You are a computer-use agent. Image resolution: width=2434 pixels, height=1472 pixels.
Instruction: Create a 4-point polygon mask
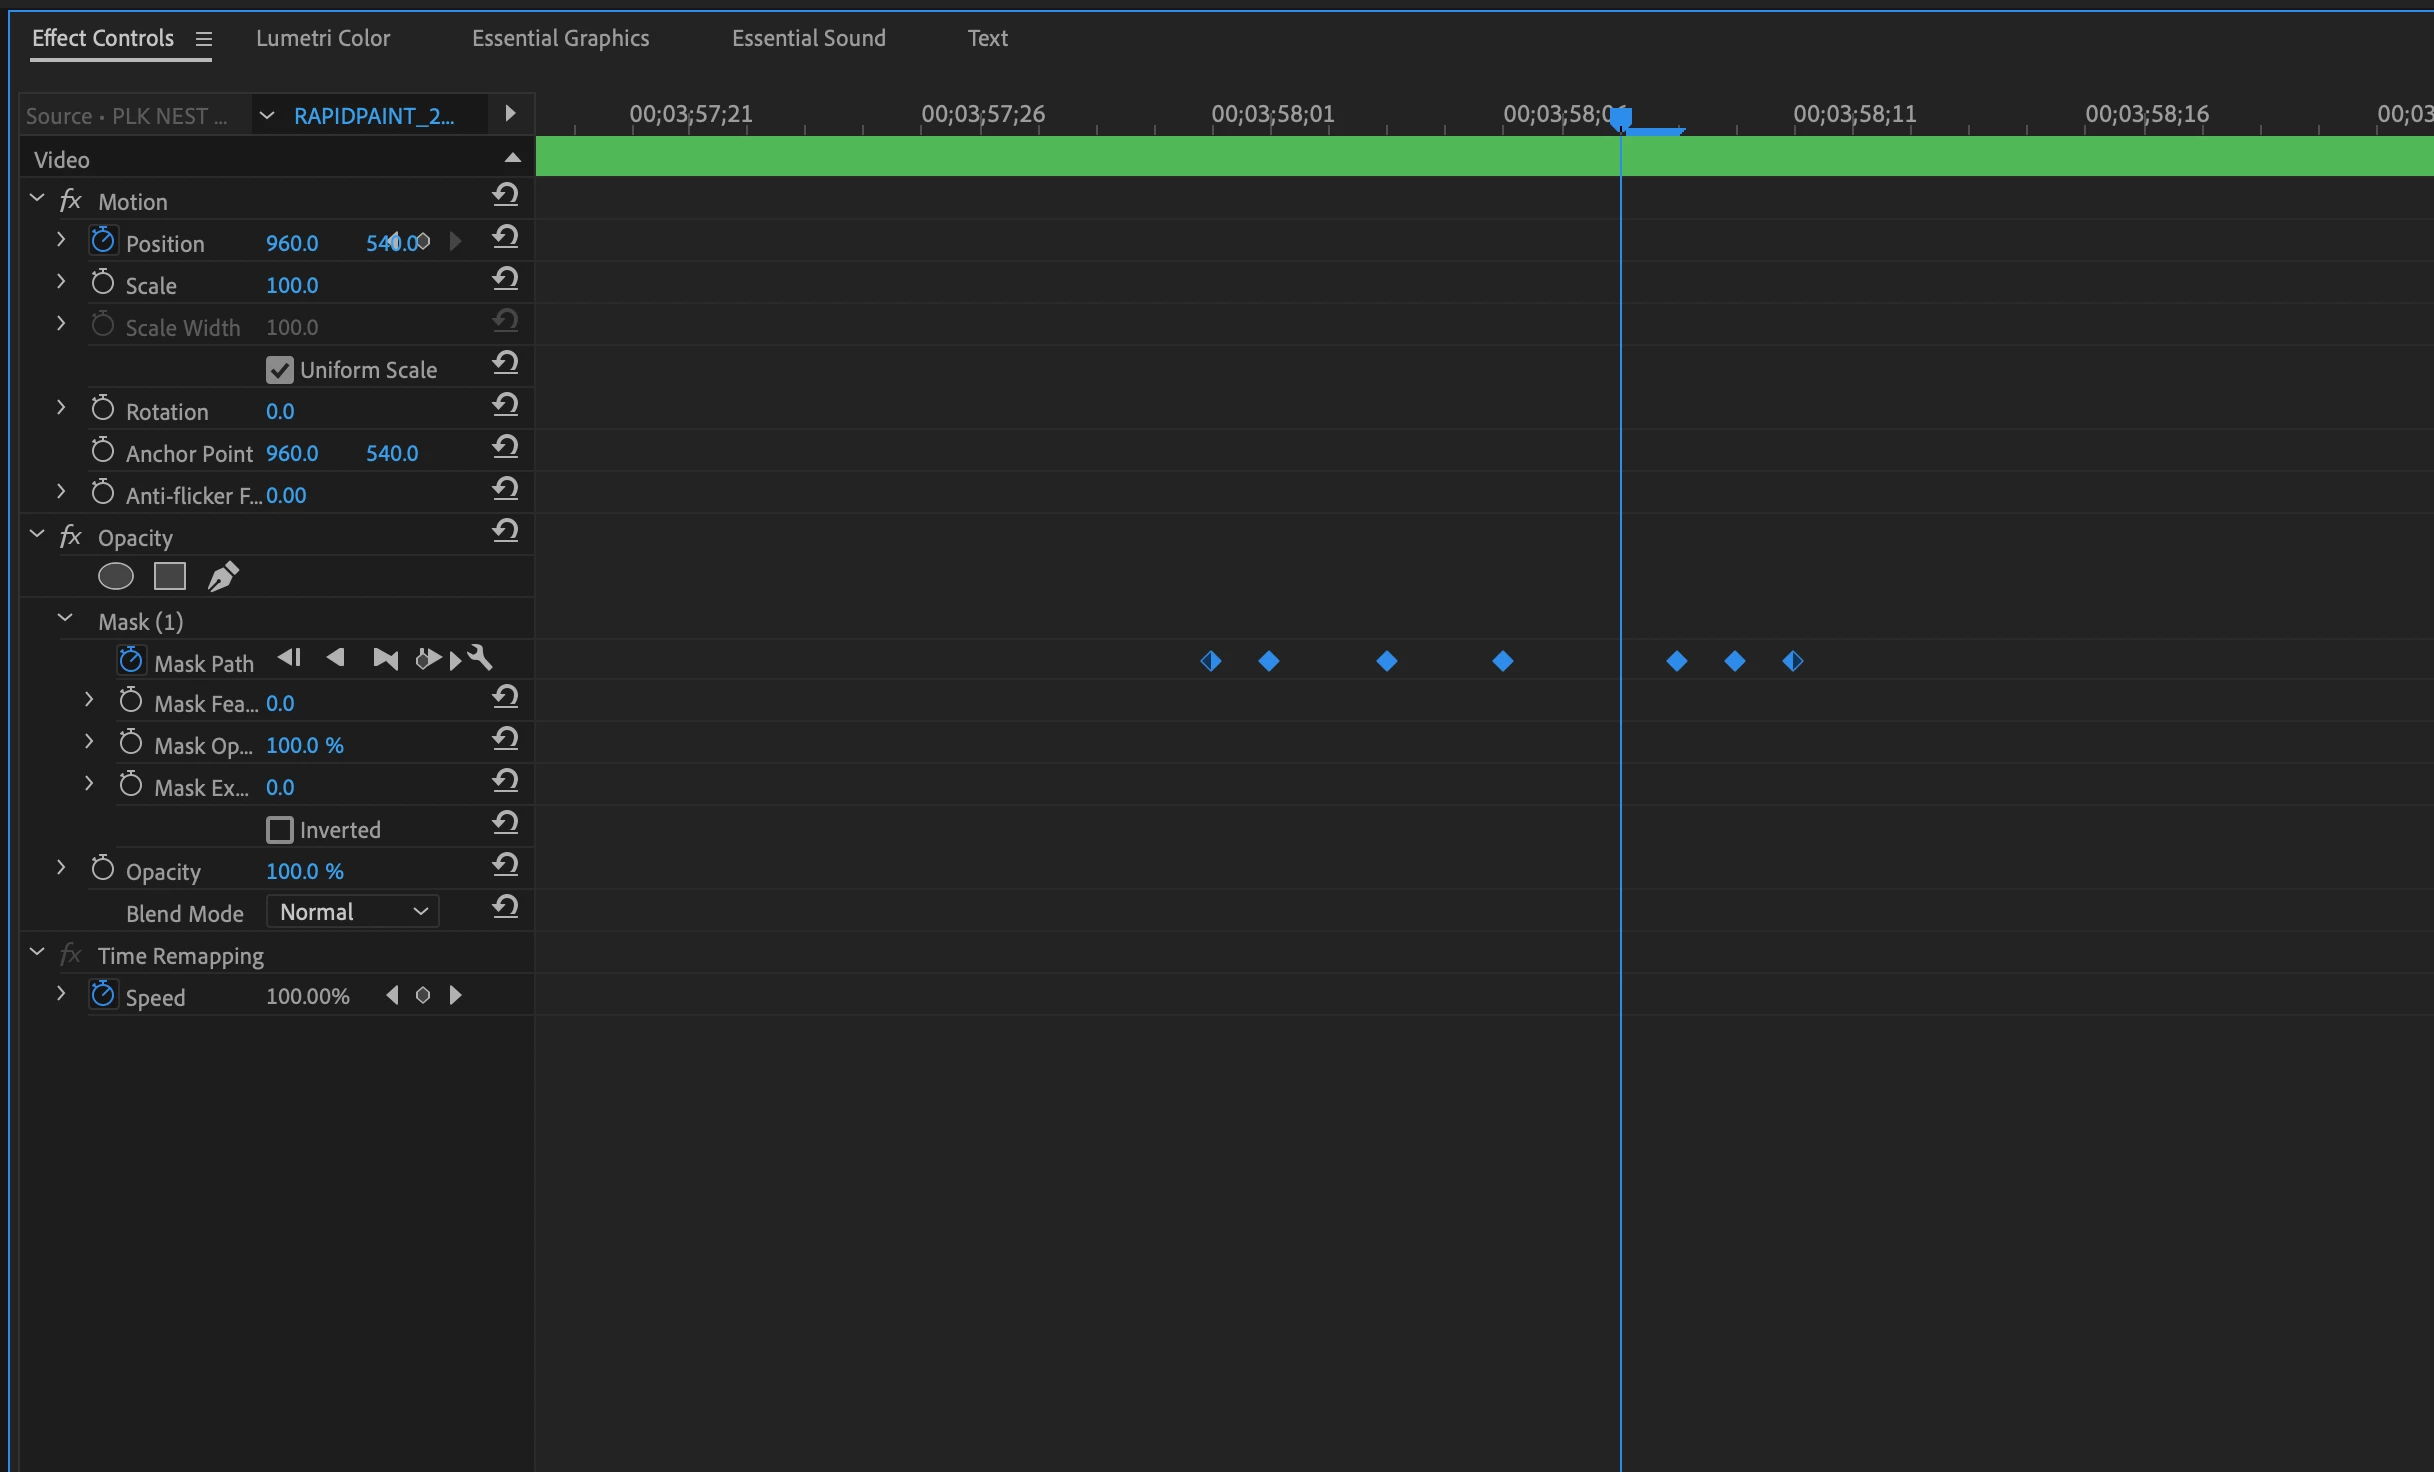coord(170,576)
